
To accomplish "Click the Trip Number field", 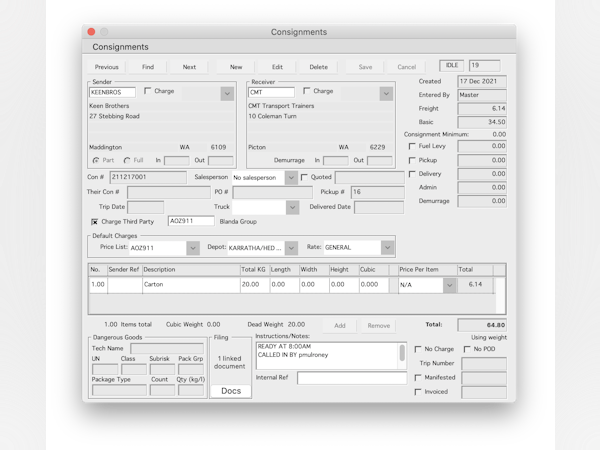I will (x=484, y=364).
